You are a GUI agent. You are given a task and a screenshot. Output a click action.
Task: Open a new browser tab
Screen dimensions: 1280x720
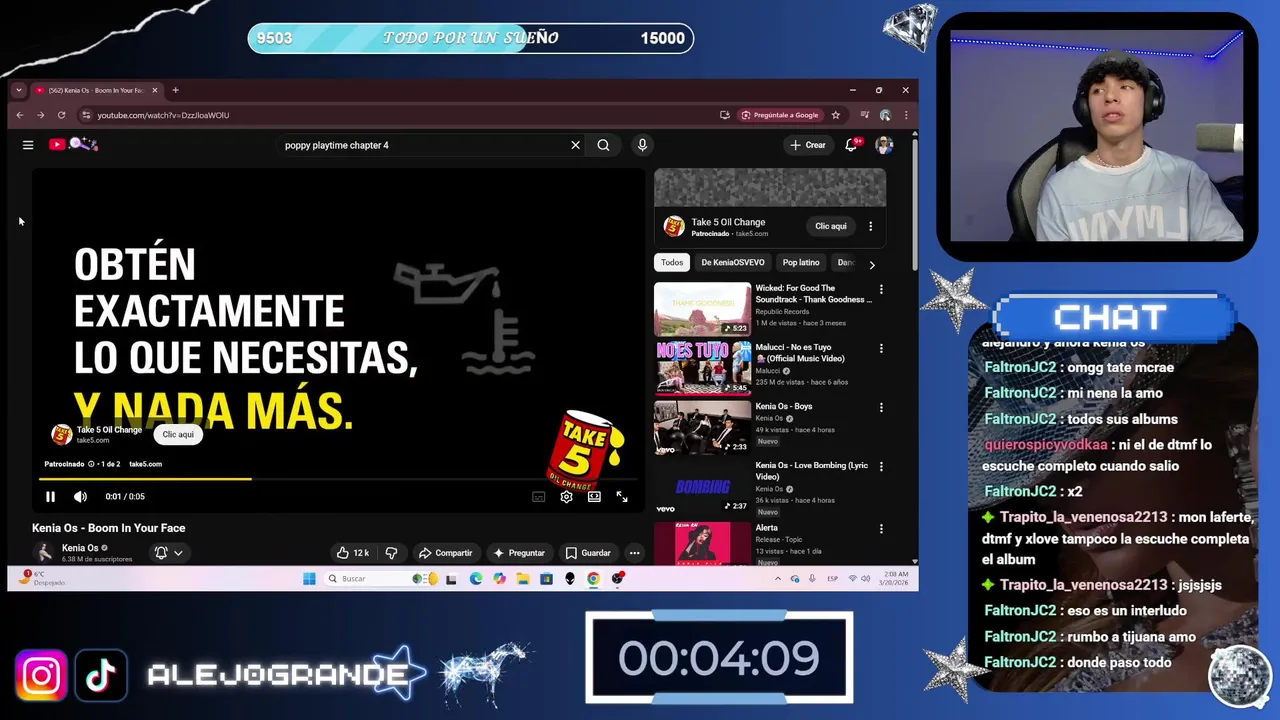(x=175, y=90)
